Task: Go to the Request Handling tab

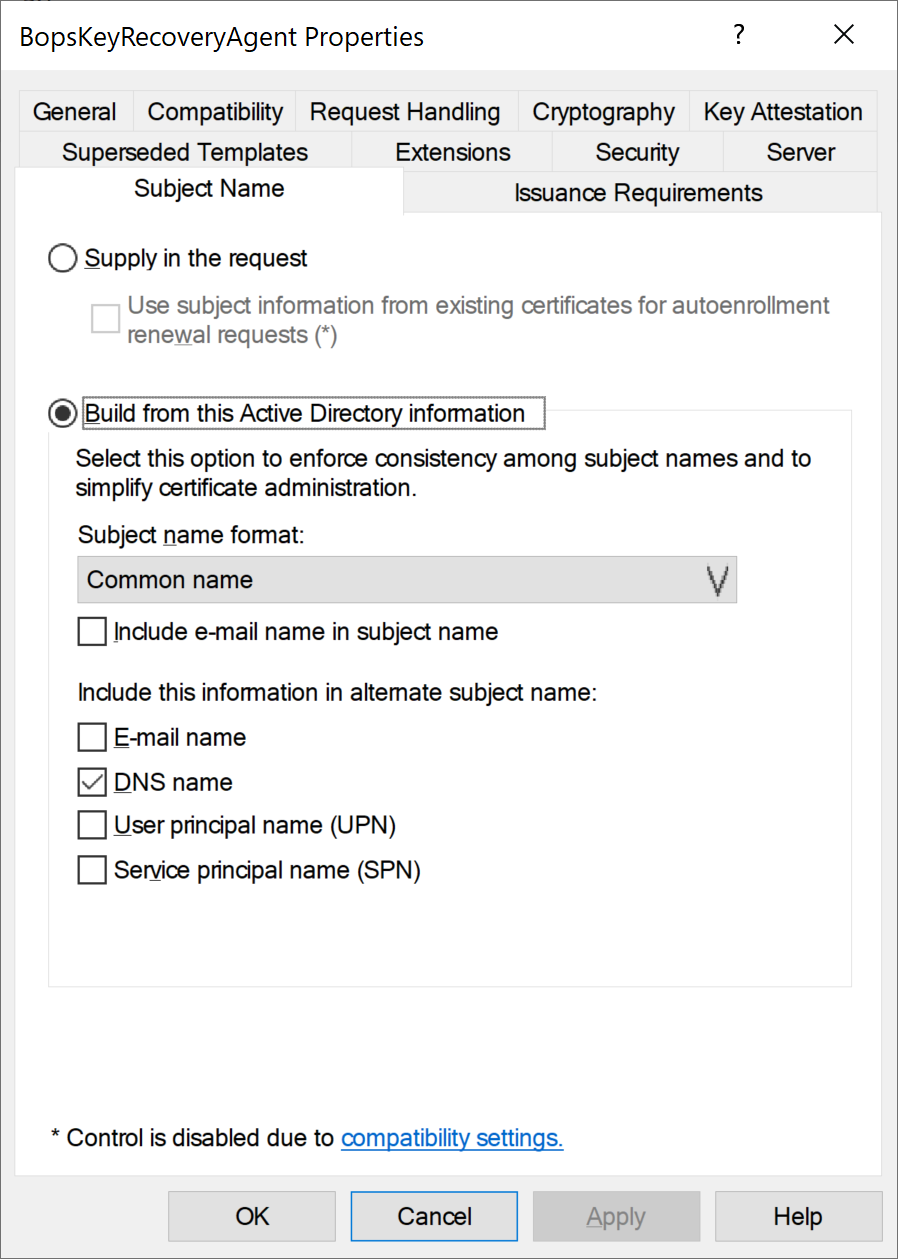Action: [x=405, y=112]
